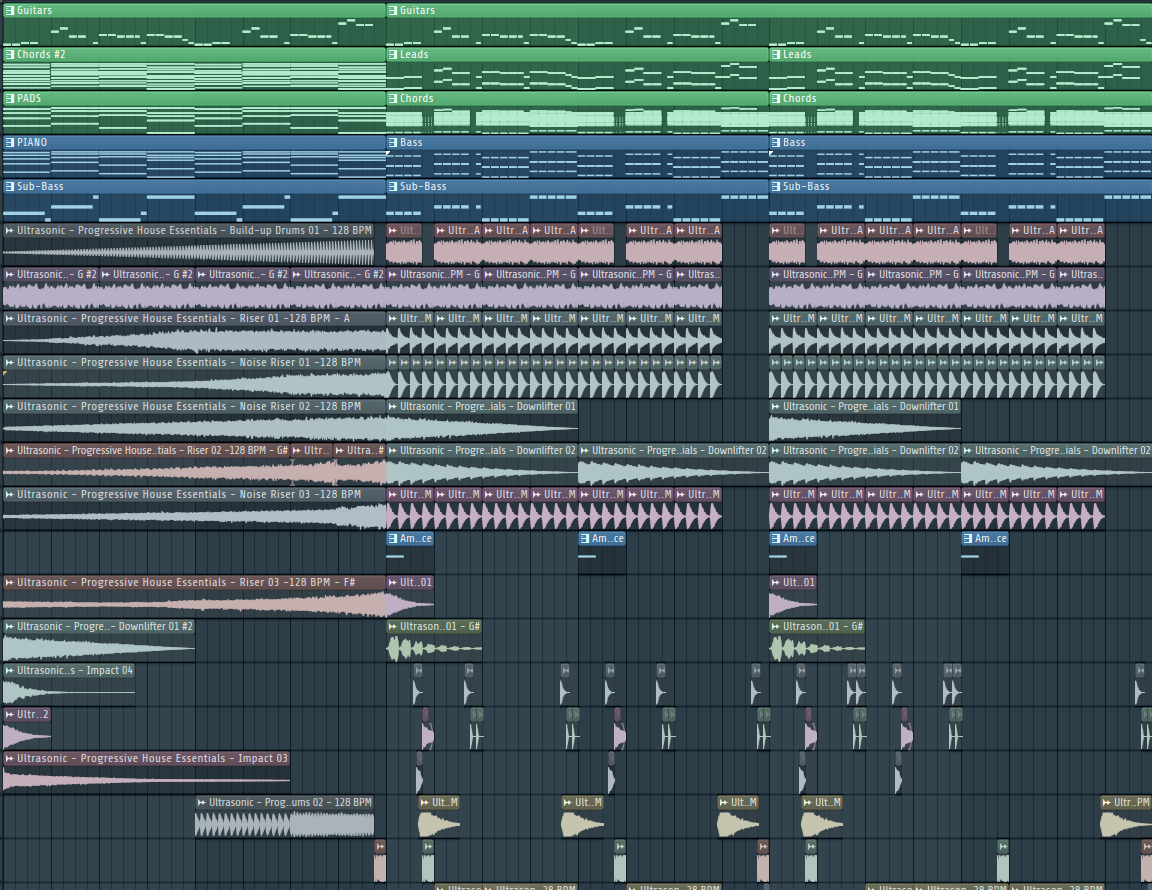1152x890 pixels.
Task: Click icon of Guitars clip above Chords #2
Action: [10, 10]
